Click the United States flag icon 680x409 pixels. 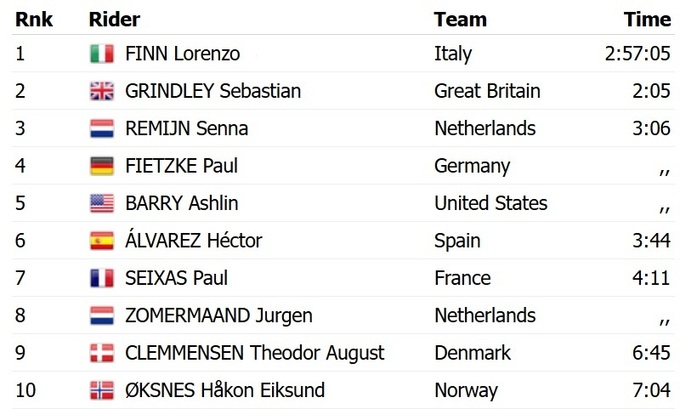(102, 204)
